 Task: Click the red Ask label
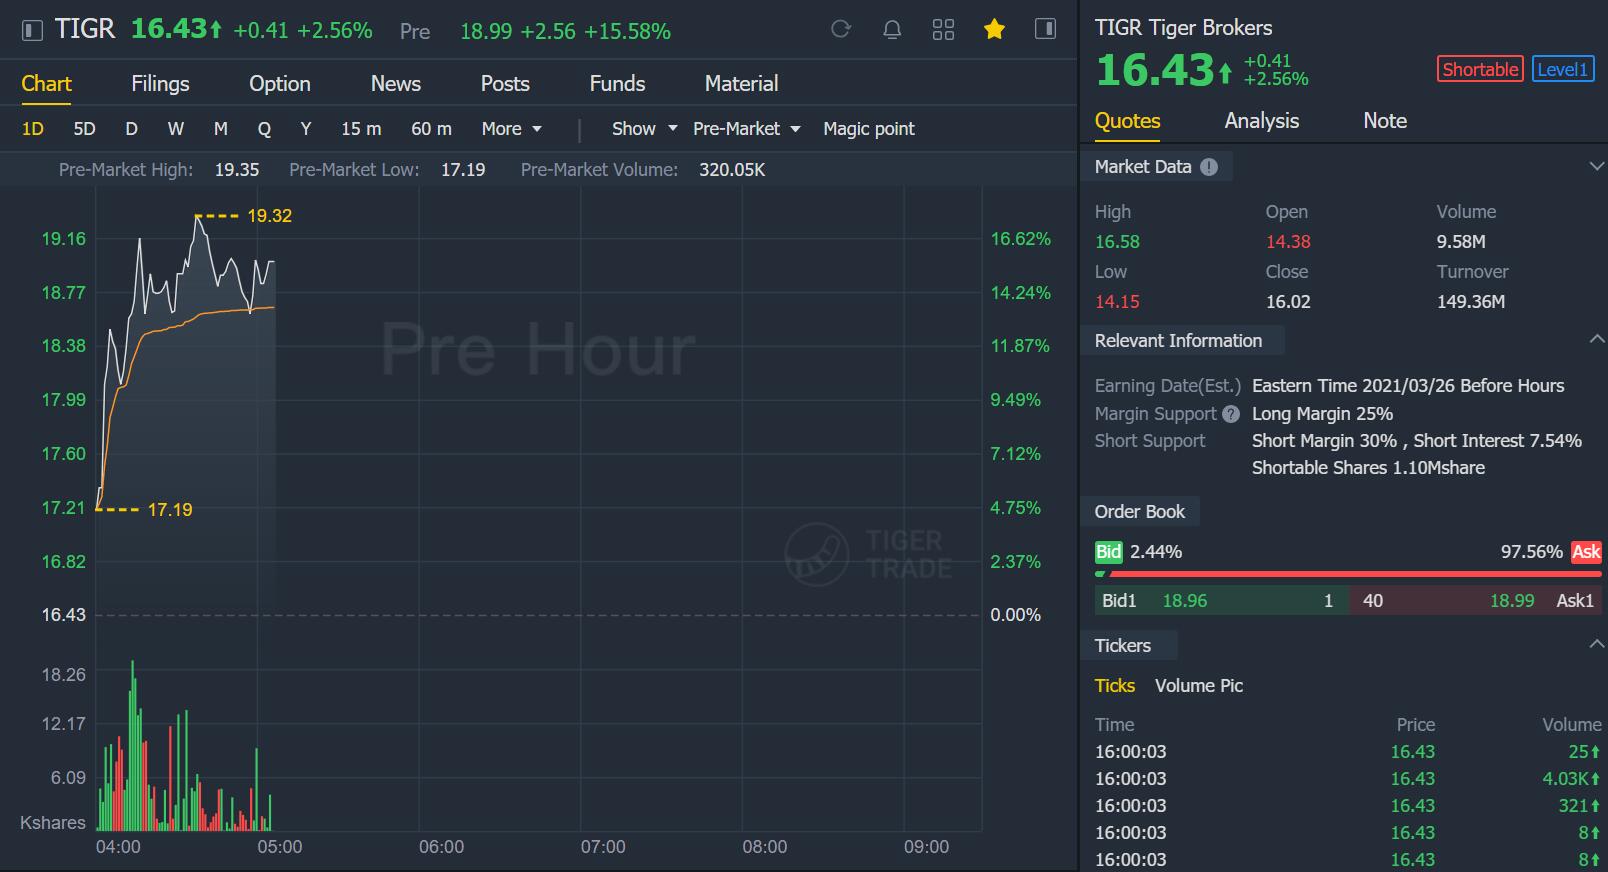pyautogui.click(x=1586, y=552)
